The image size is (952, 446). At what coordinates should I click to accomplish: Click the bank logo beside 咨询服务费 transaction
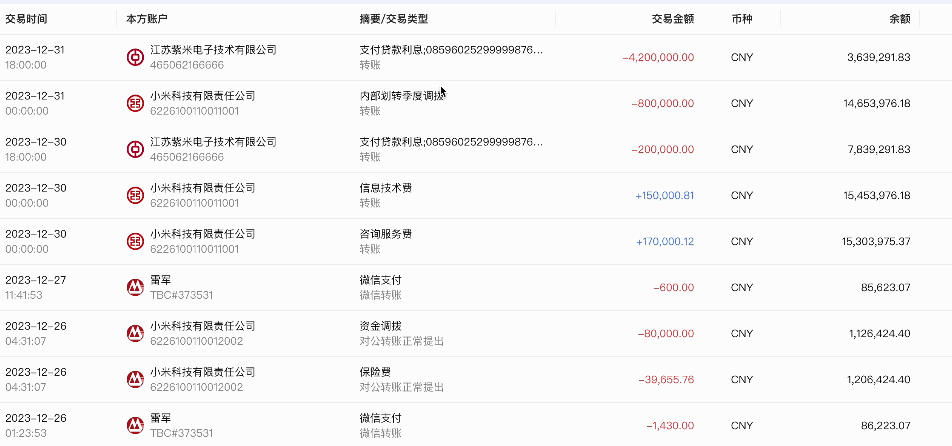(134, 242)
